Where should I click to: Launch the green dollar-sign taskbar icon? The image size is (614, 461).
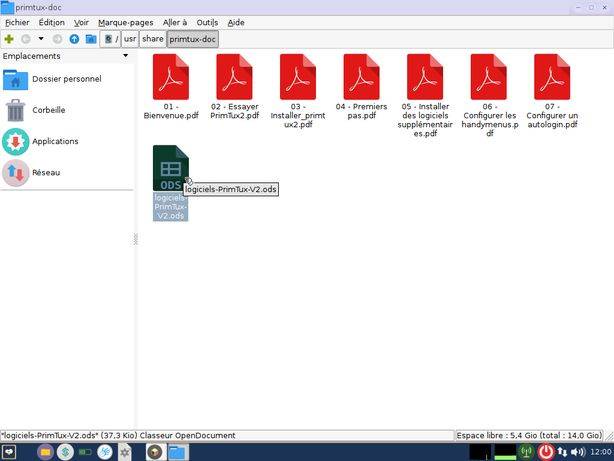coord(65,452)
